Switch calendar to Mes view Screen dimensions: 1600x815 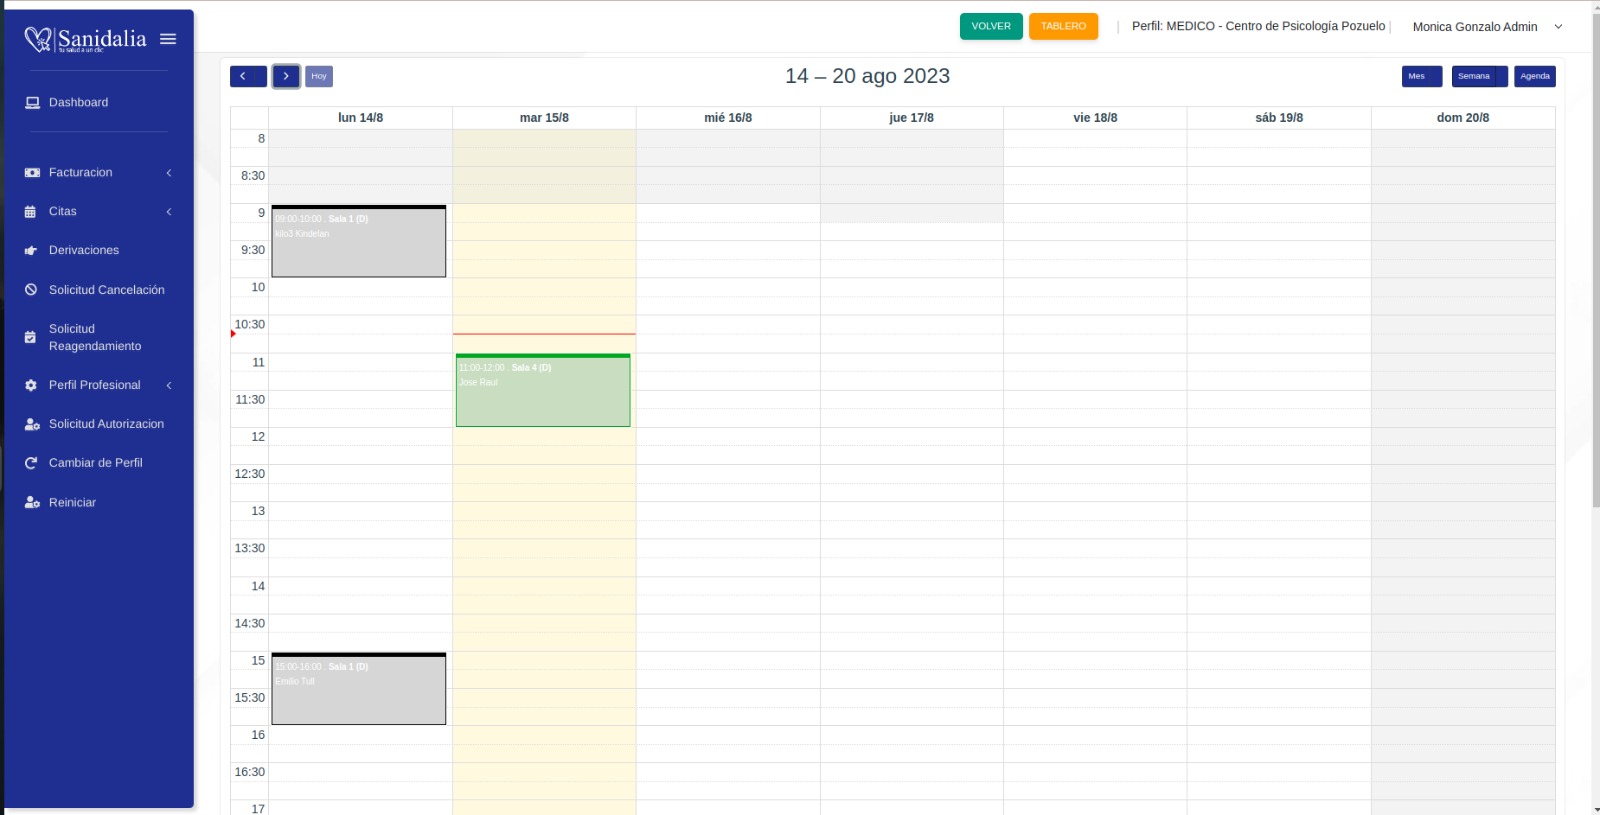pos(1421,76)
